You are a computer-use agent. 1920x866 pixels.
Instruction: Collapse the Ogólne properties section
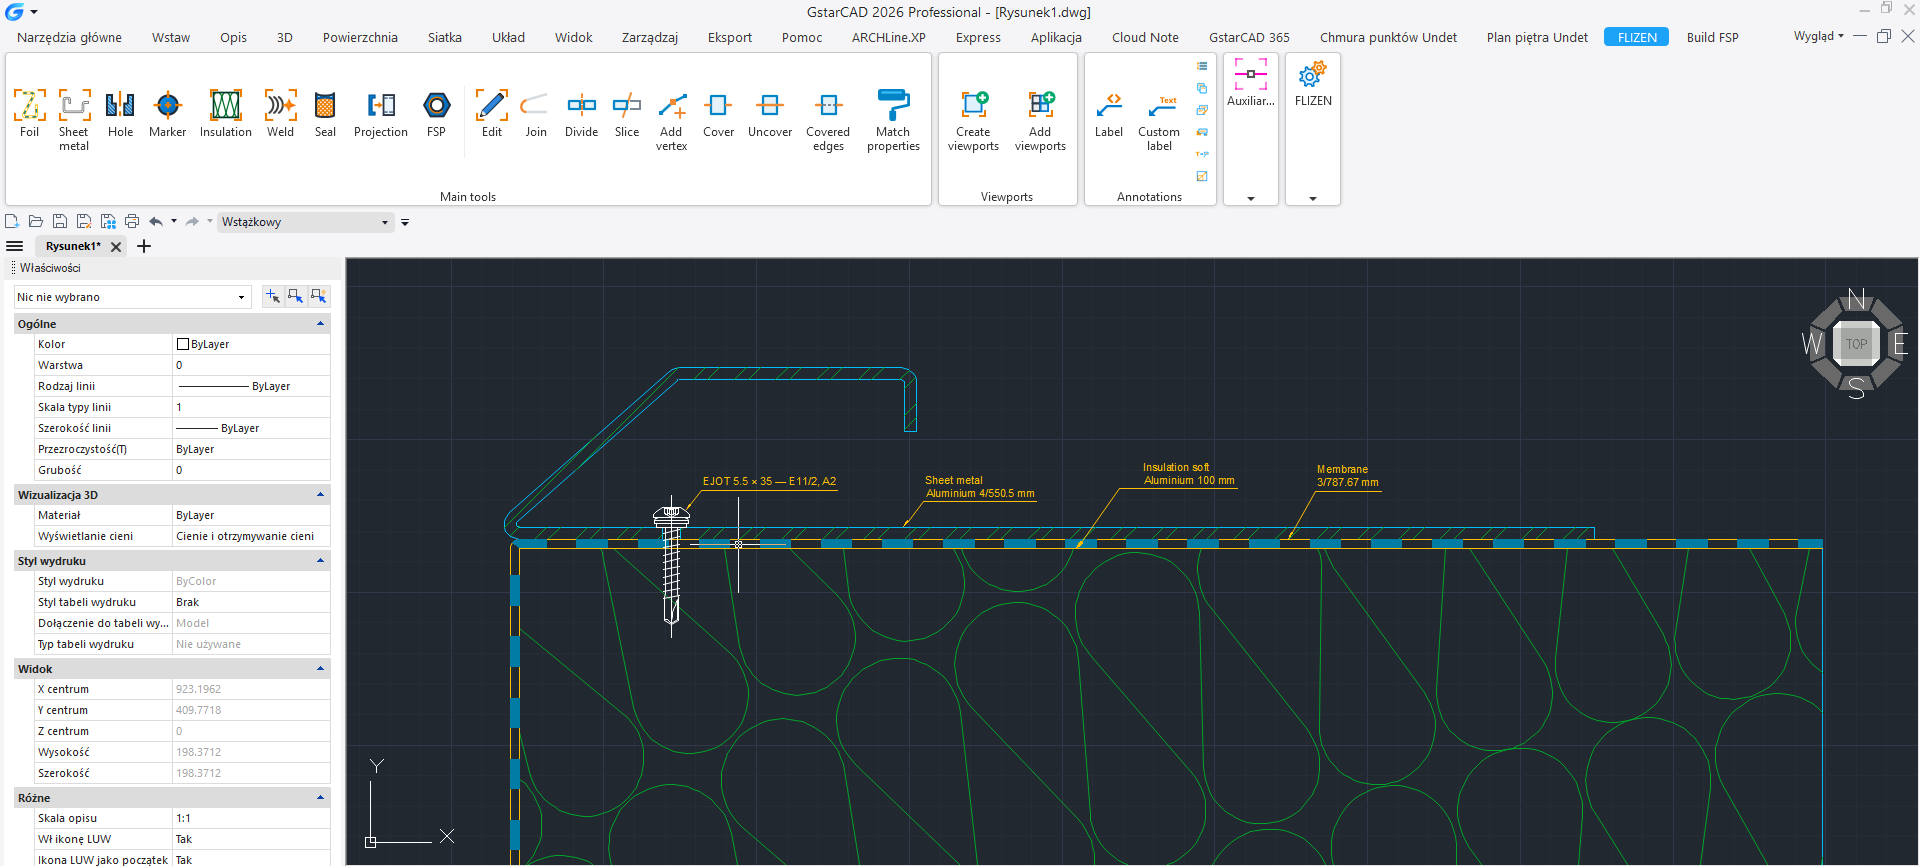point(320,324)
